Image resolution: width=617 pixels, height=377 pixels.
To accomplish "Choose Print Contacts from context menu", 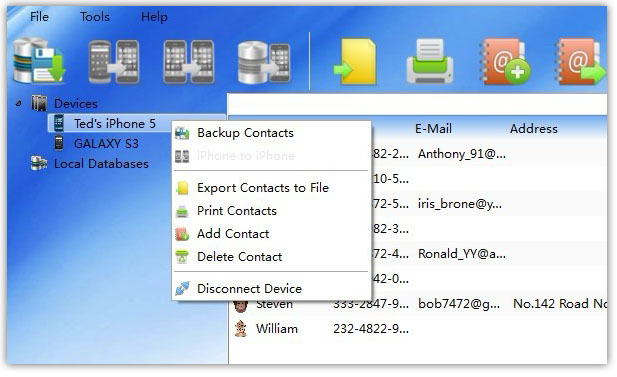I will pyautogui.click(x=272, y=211).
